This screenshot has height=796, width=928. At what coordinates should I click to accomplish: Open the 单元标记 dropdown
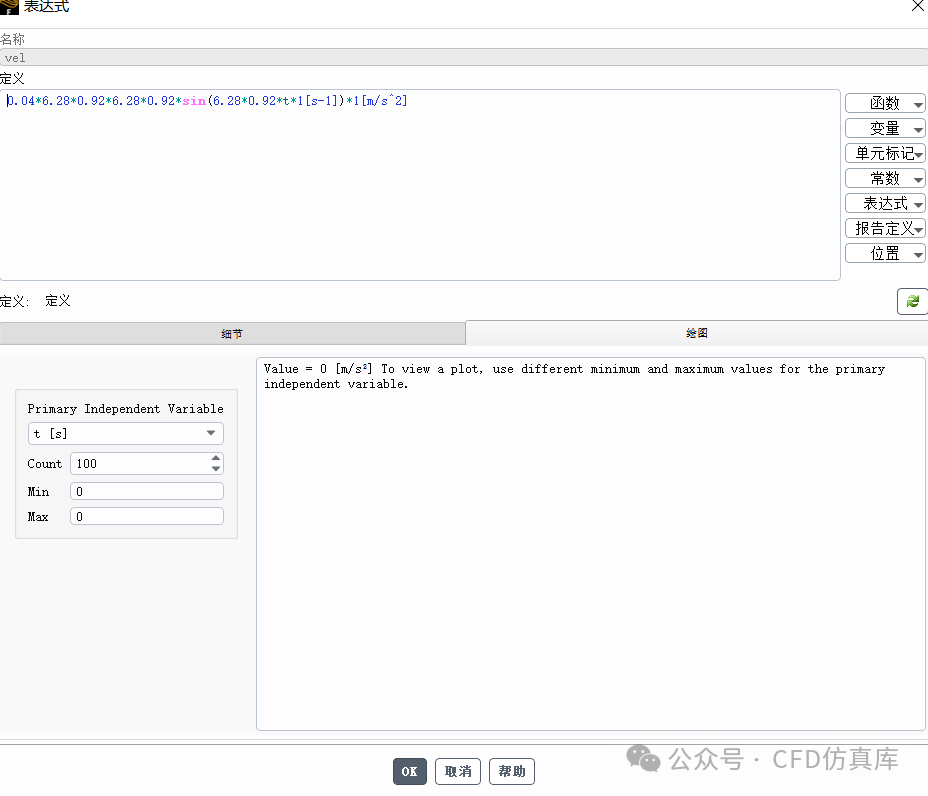point(885,153)
